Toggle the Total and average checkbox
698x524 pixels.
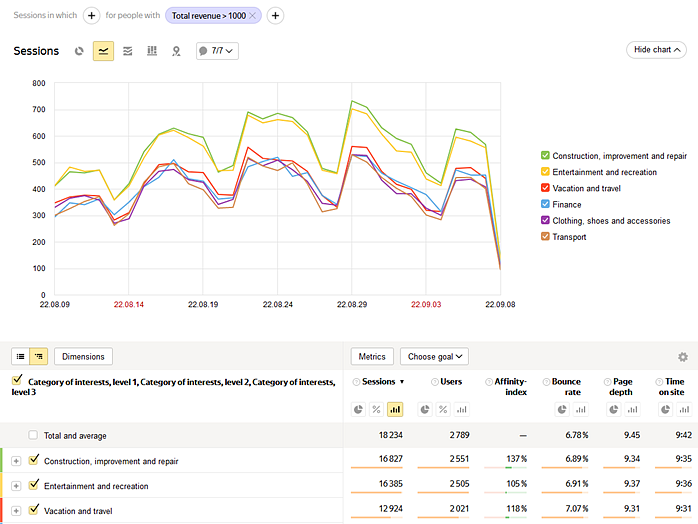[34, 435]
